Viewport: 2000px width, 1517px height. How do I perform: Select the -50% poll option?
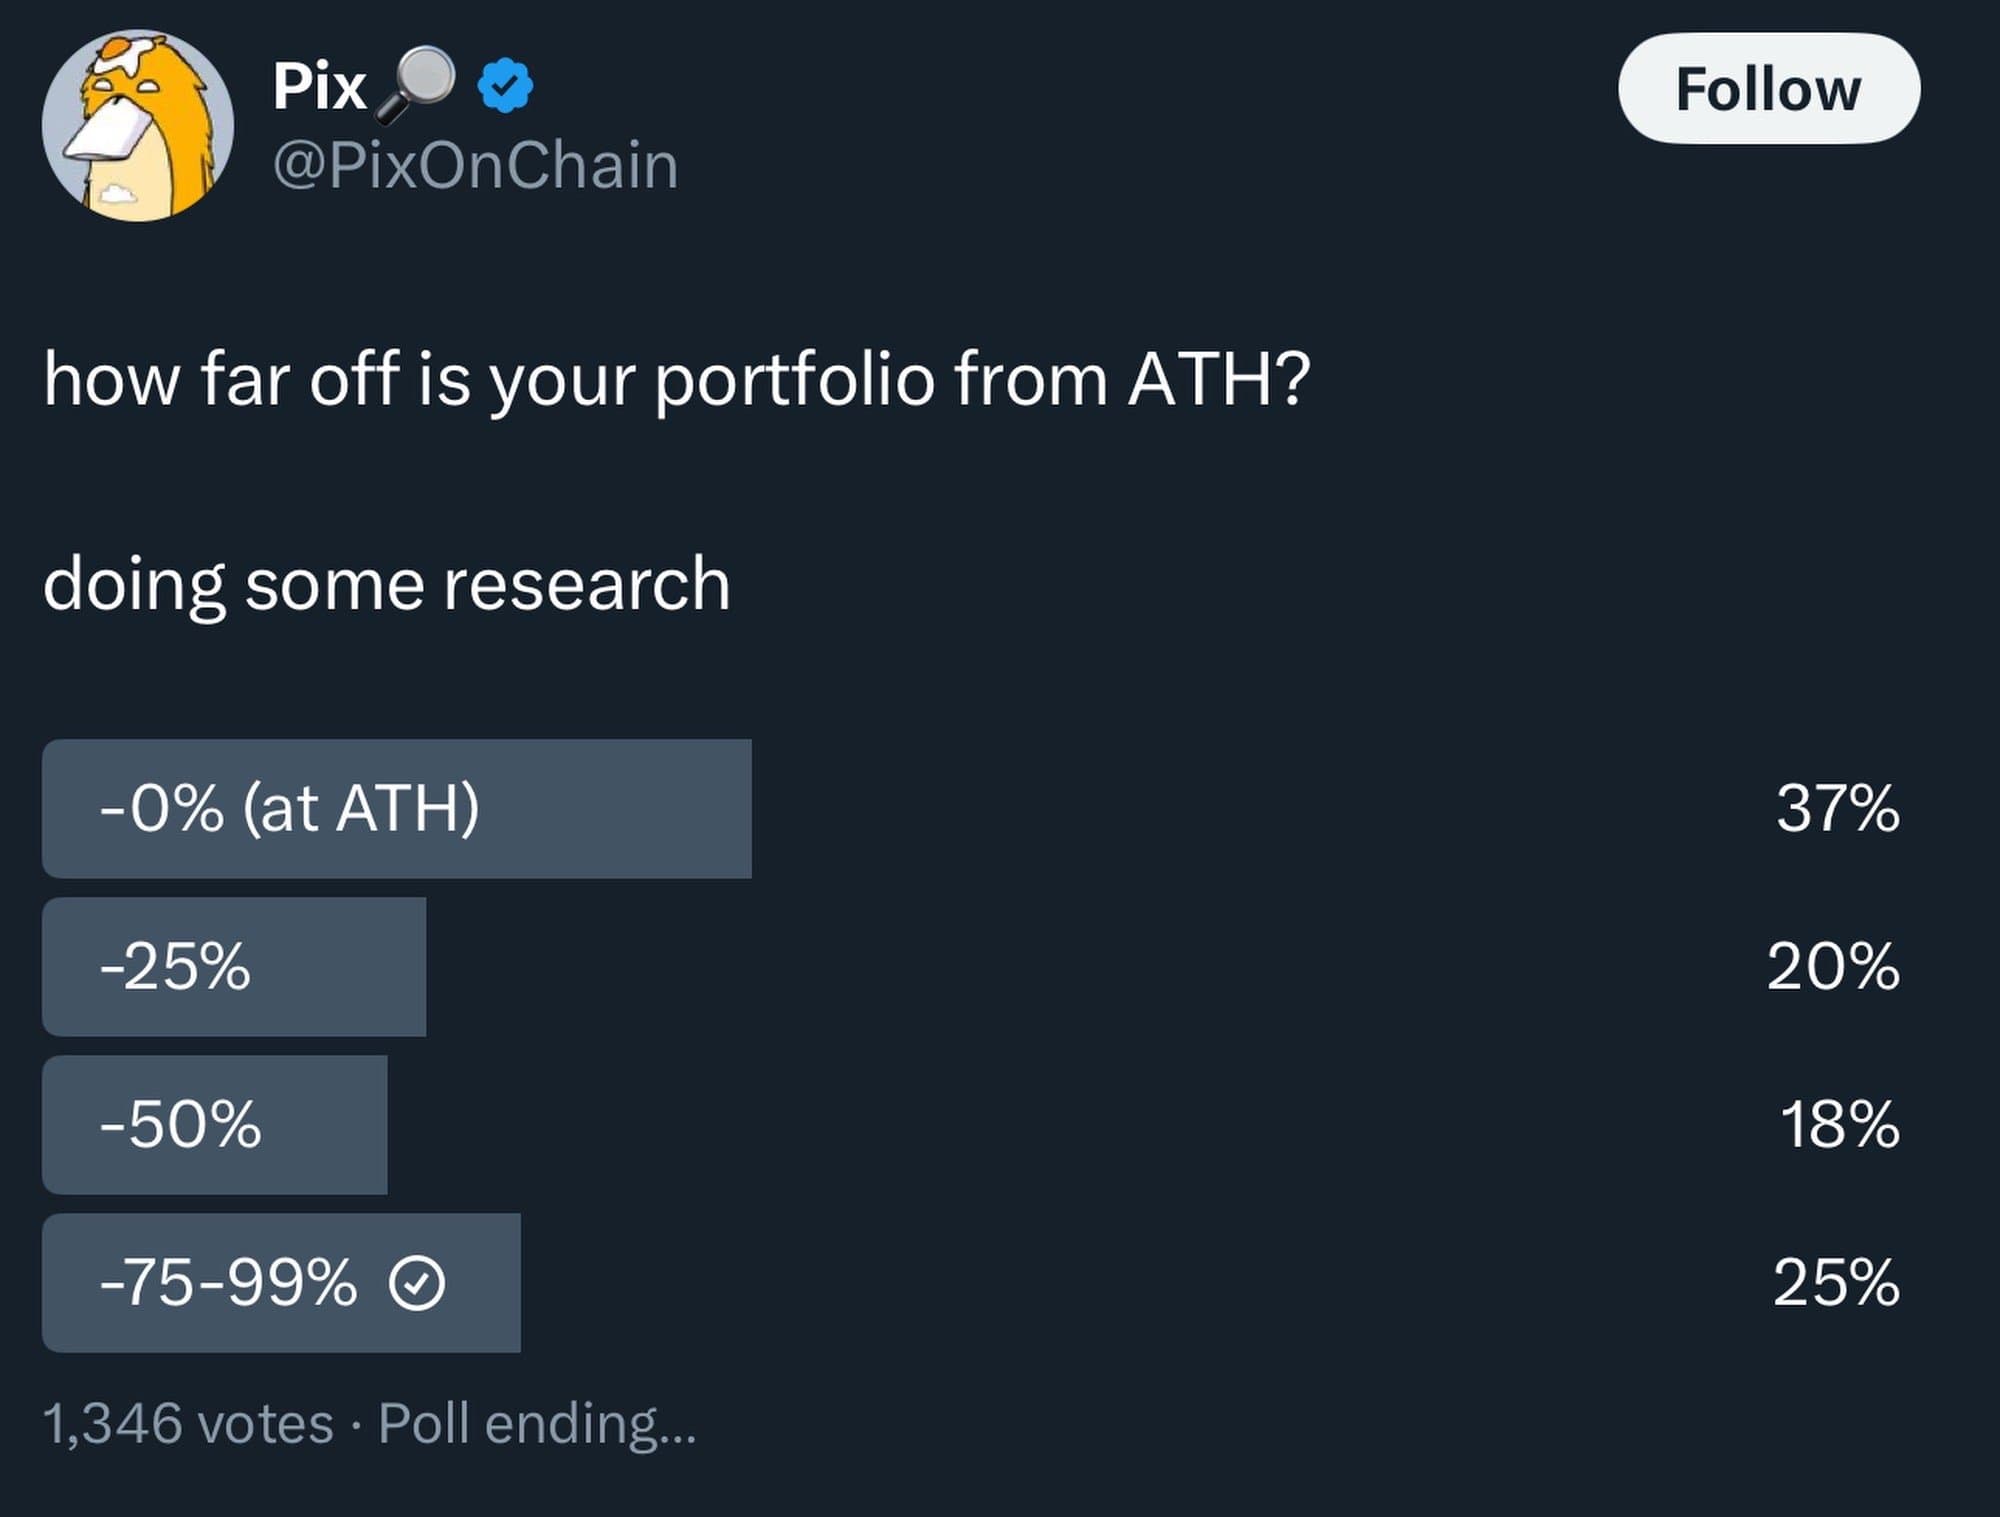pyautogui.click(x=181, y=1124)
